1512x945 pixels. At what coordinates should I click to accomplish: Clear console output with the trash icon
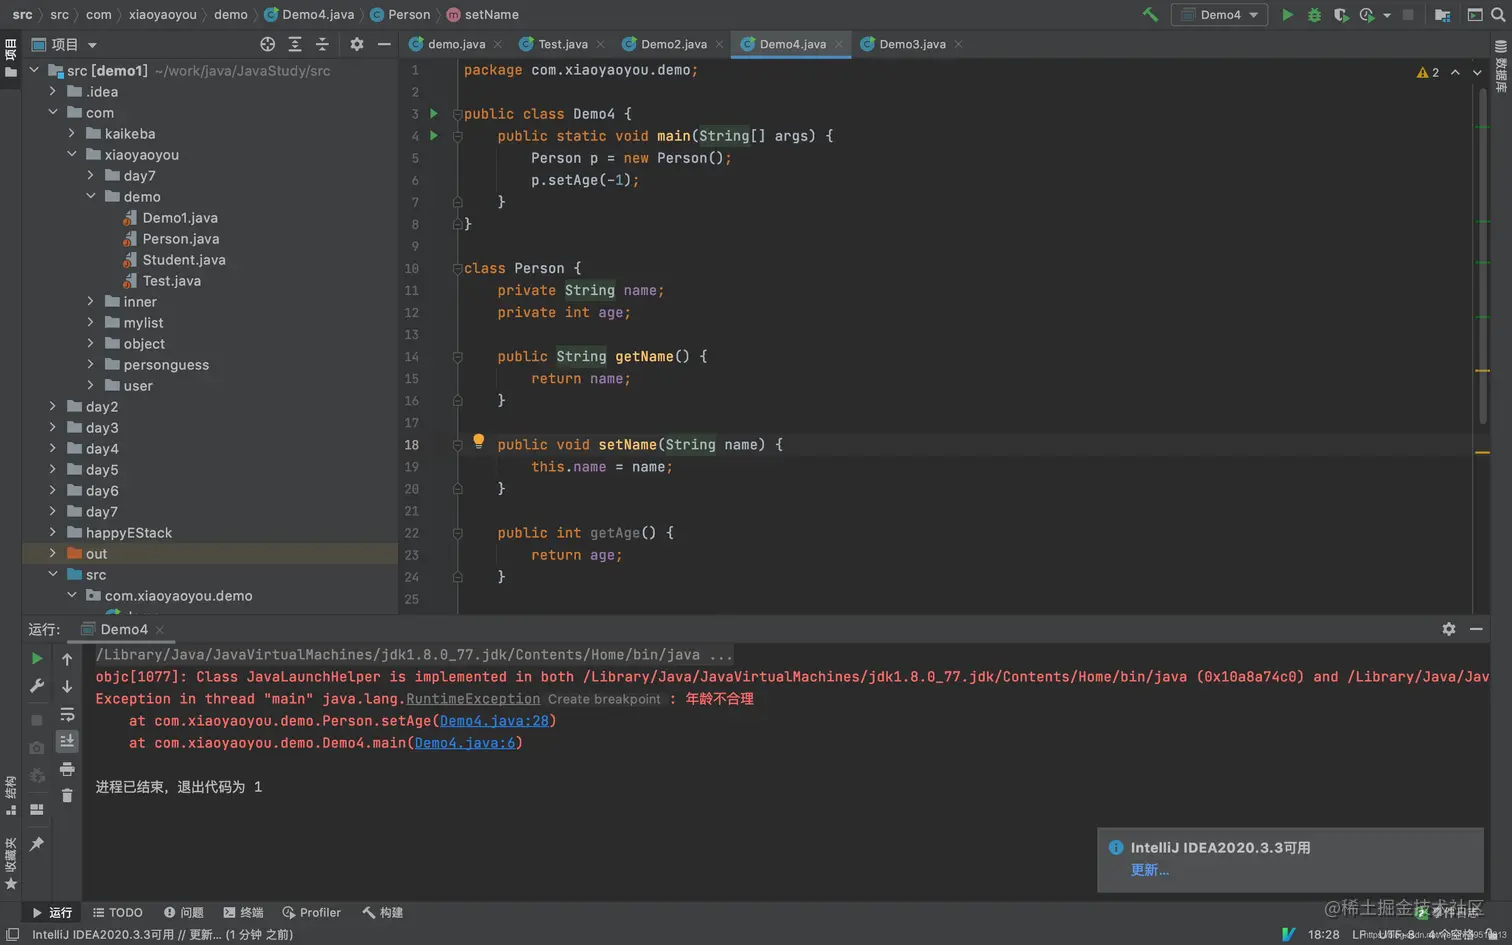[67, 796]
